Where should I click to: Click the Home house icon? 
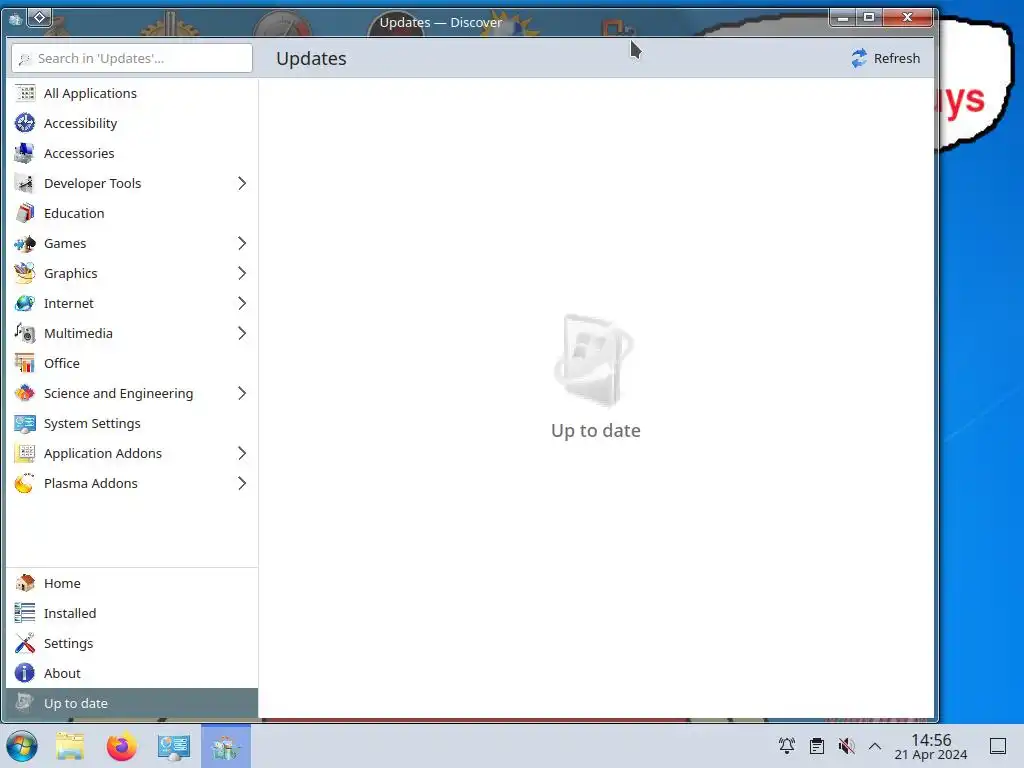[x=25, y=583]
